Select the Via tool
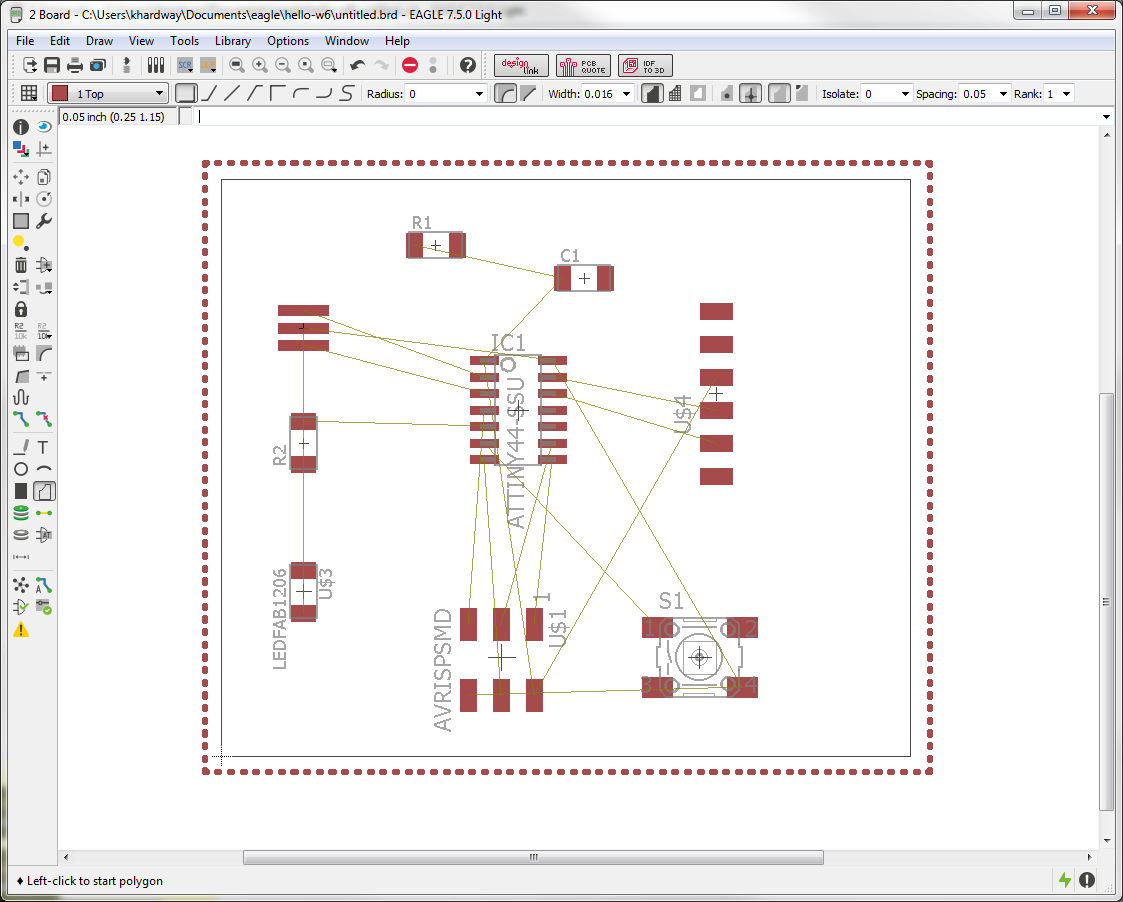The image size is (1123, 902). [x=21, y=513]
